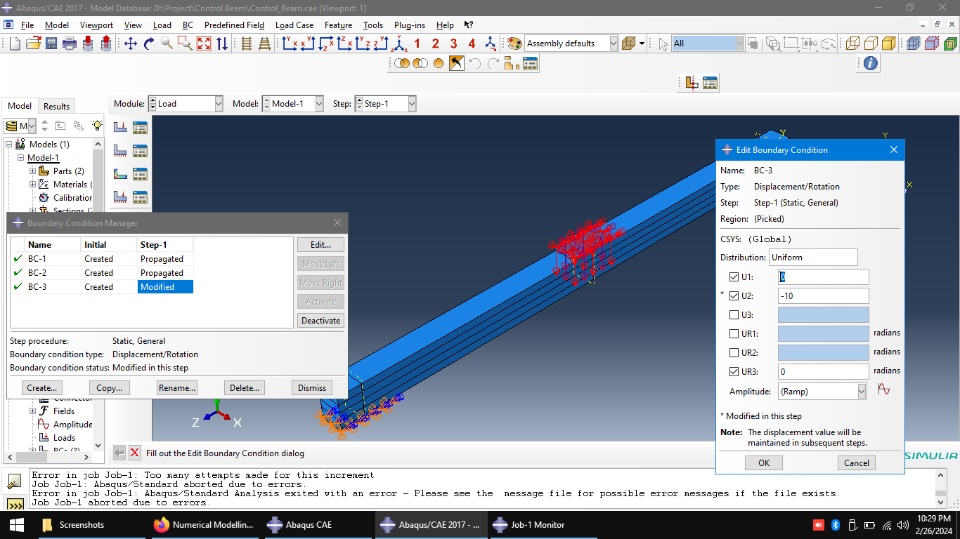Open the Plug-ins menu
Screen dimensions: 960x539
409,25
